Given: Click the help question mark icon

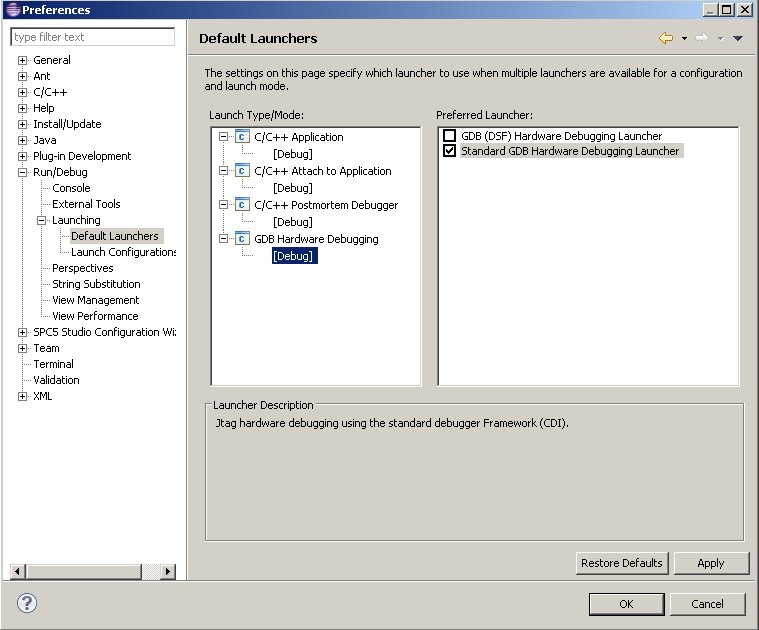Looking at the screenshot, I should [x=27, y=603].
